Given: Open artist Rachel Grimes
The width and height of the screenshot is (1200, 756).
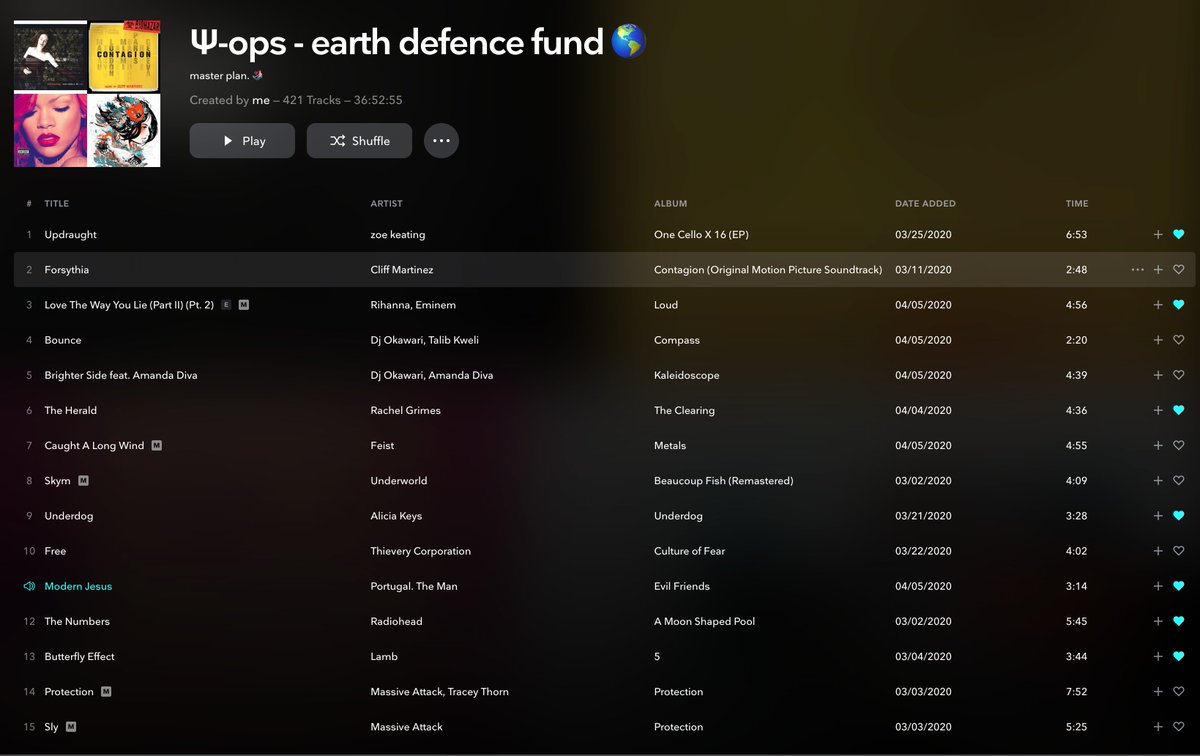Looking at the screenshot, I should pos(405,410).
